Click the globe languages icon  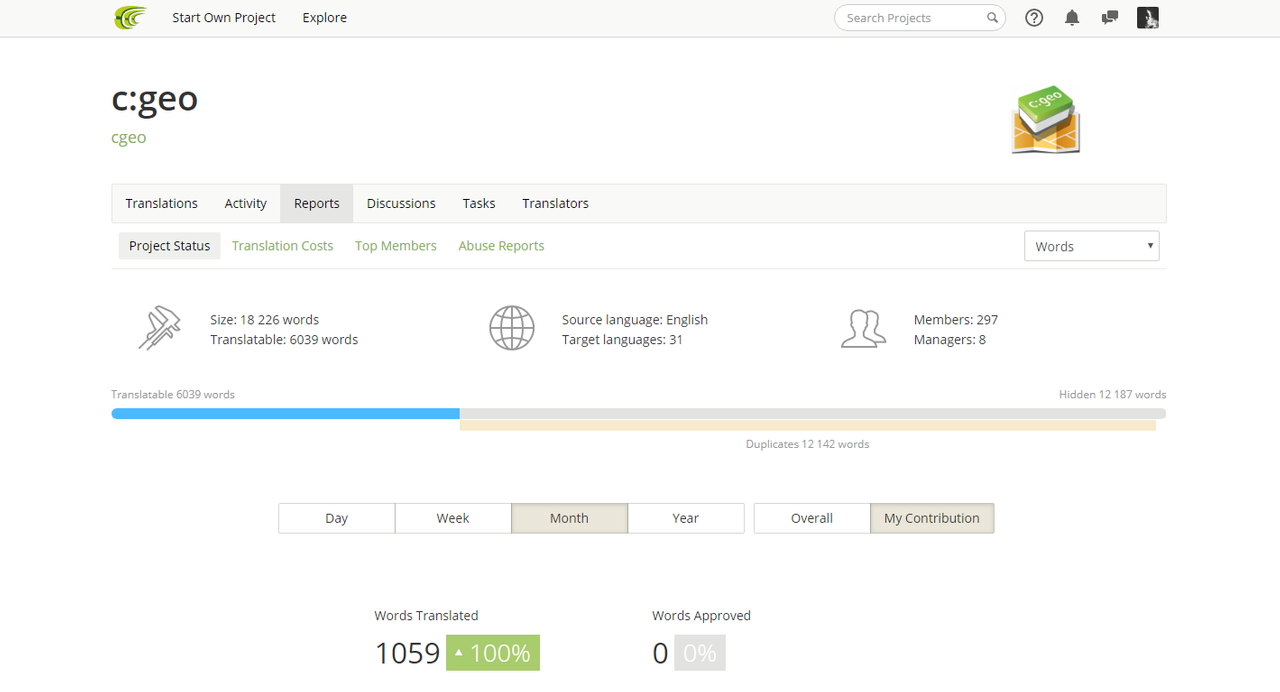511,328
